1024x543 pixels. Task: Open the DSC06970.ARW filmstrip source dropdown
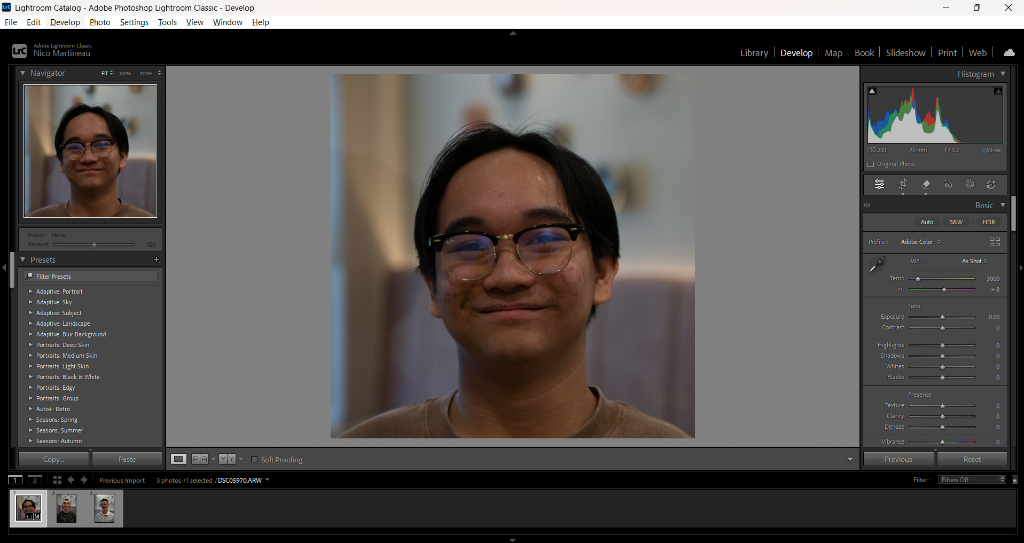click(267, 480)
